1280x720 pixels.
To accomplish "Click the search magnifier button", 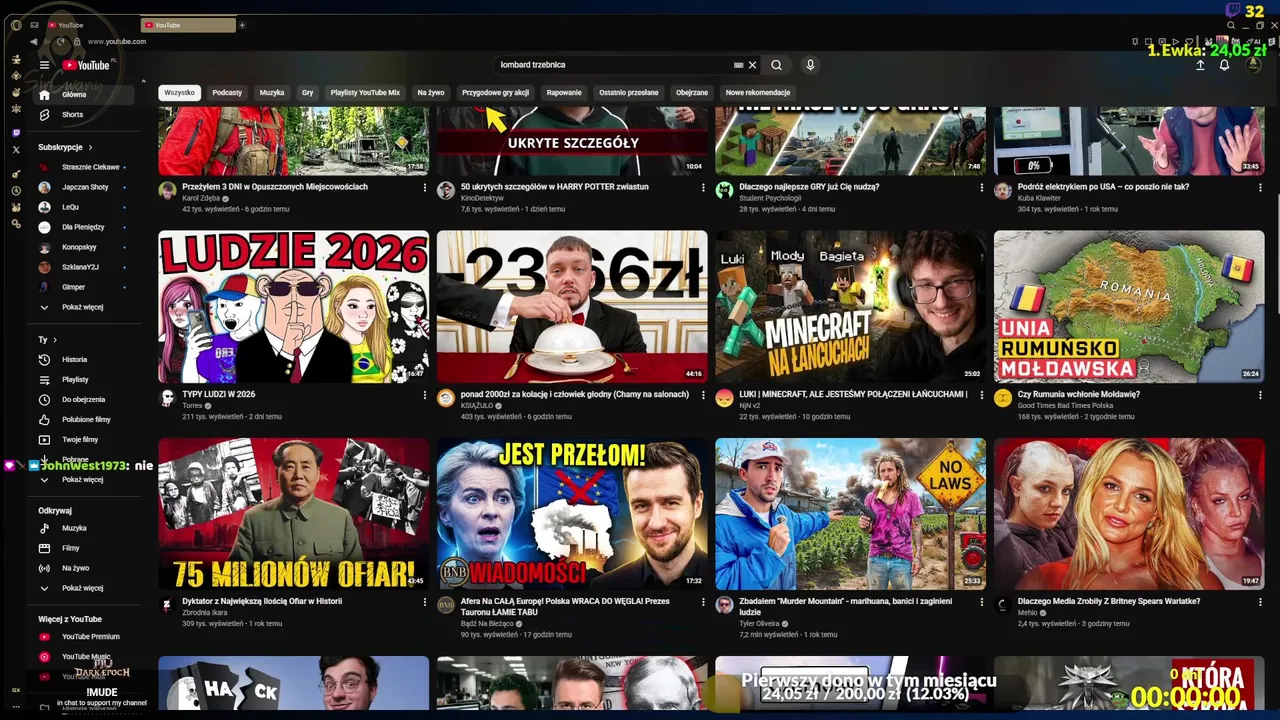I will tap(776, 65).
